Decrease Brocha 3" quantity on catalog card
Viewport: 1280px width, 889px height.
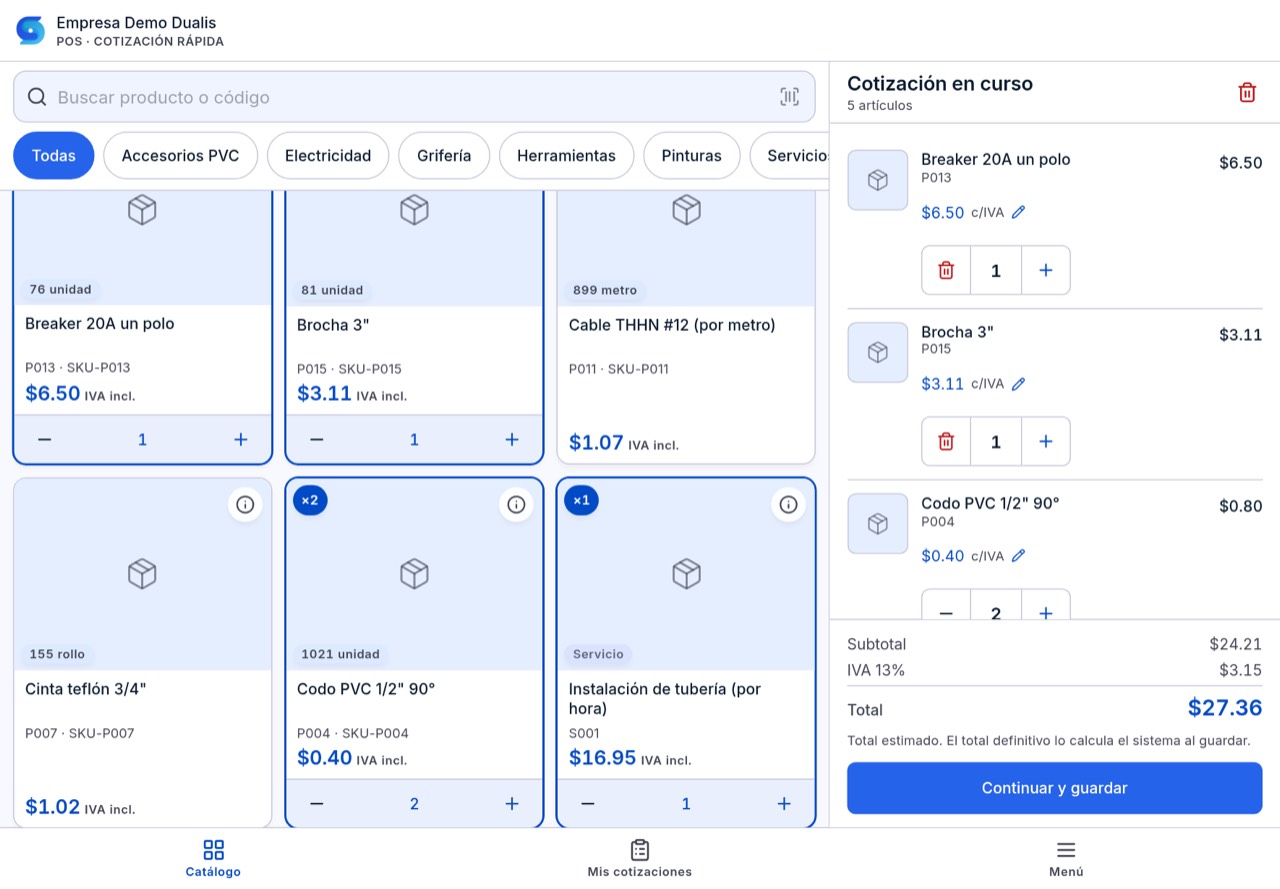click(316, 440)
